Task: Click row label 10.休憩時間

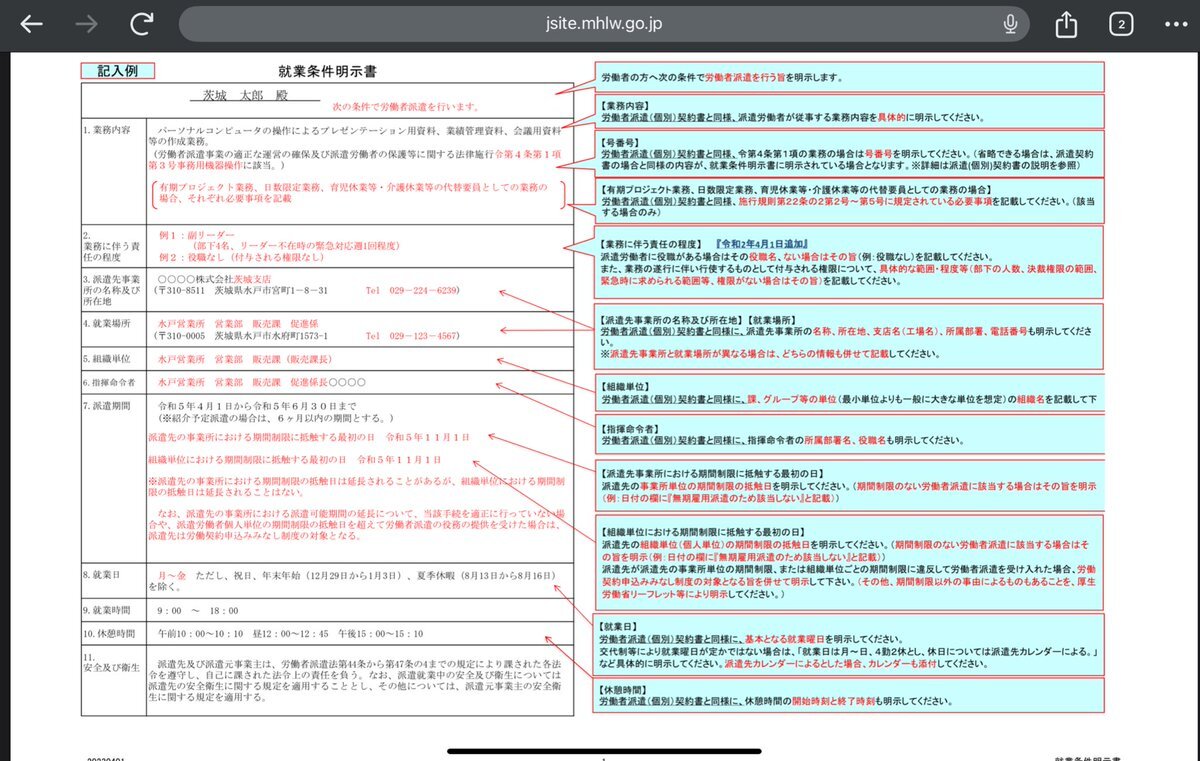Action: click(110, 633)
